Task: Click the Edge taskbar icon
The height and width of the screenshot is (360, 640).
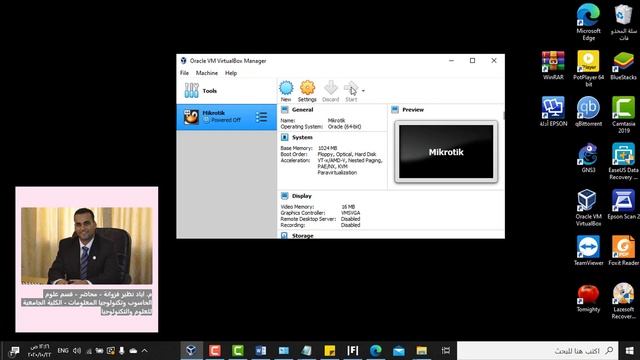Action: (376, 350)
